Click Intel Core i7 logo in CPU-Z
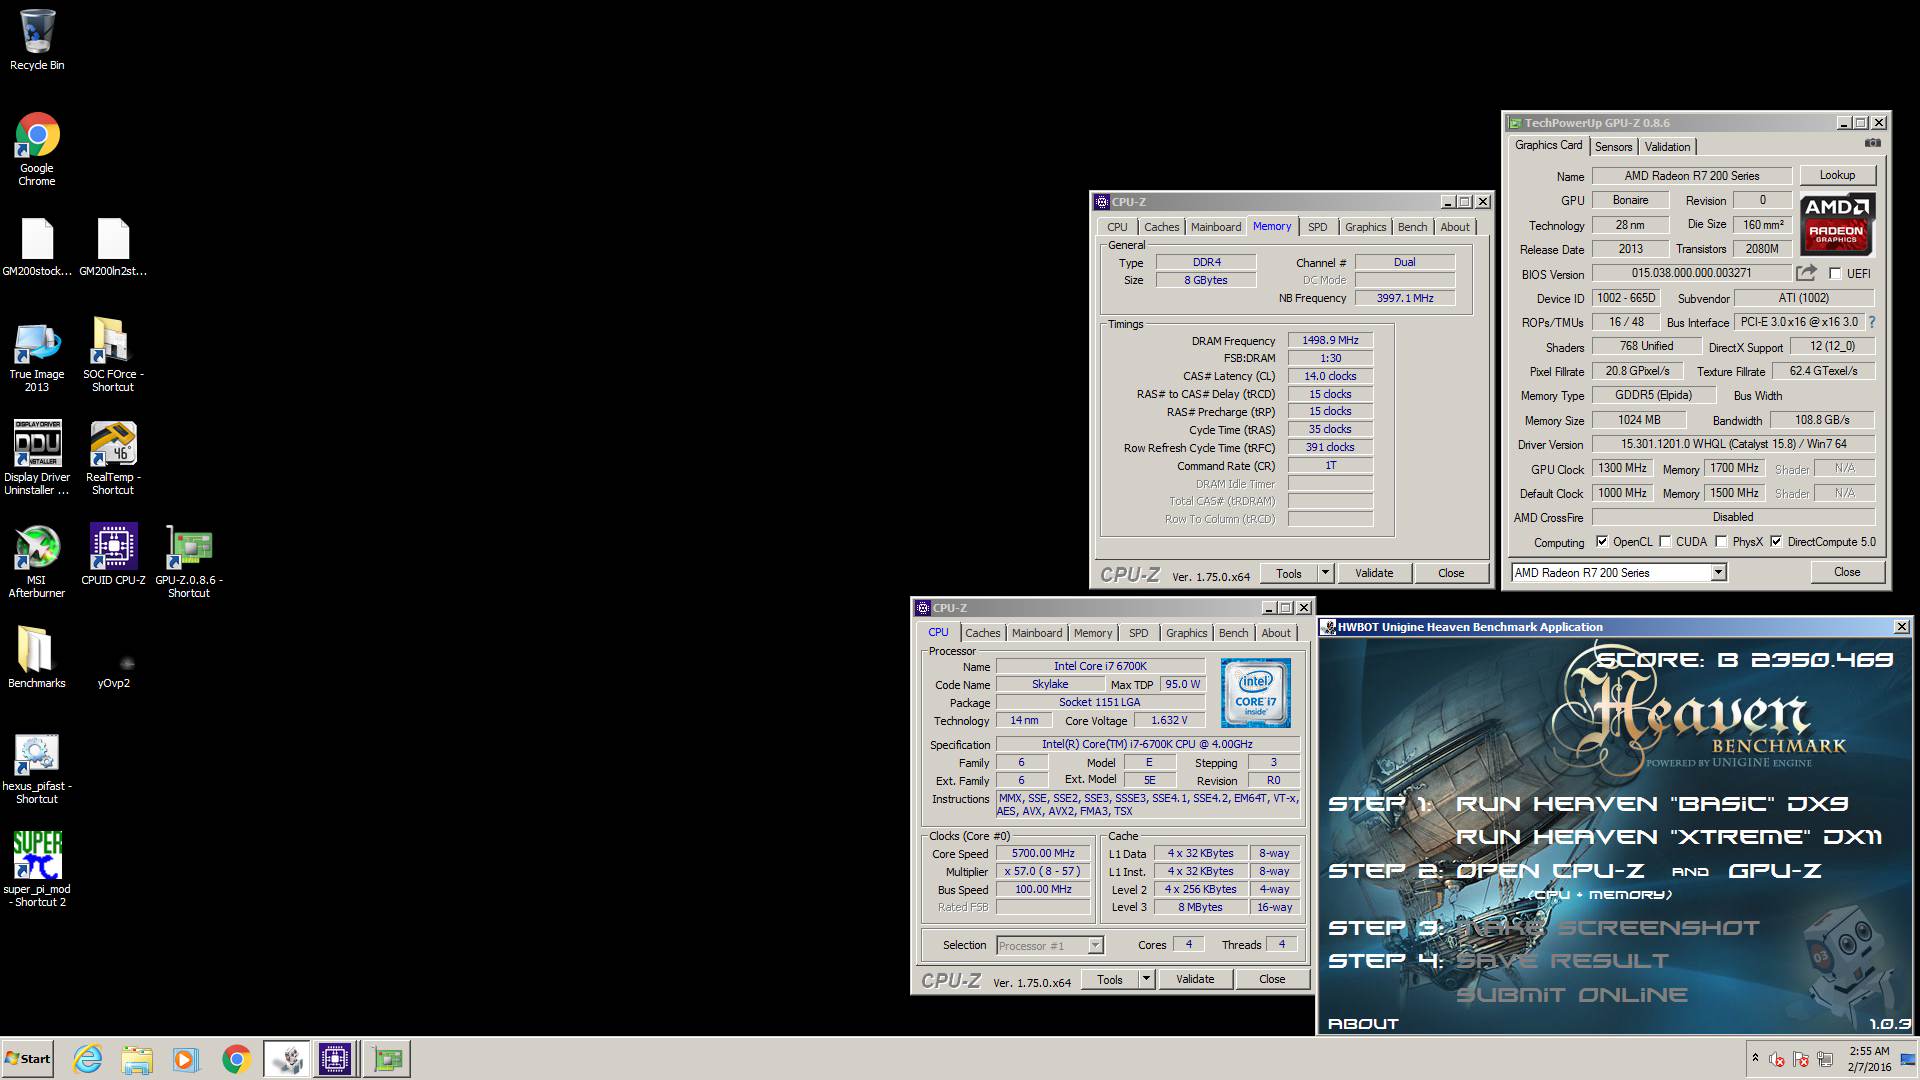Image resolution: width=1920 pixels, height=1080 pixels. tap(1256, 692)
